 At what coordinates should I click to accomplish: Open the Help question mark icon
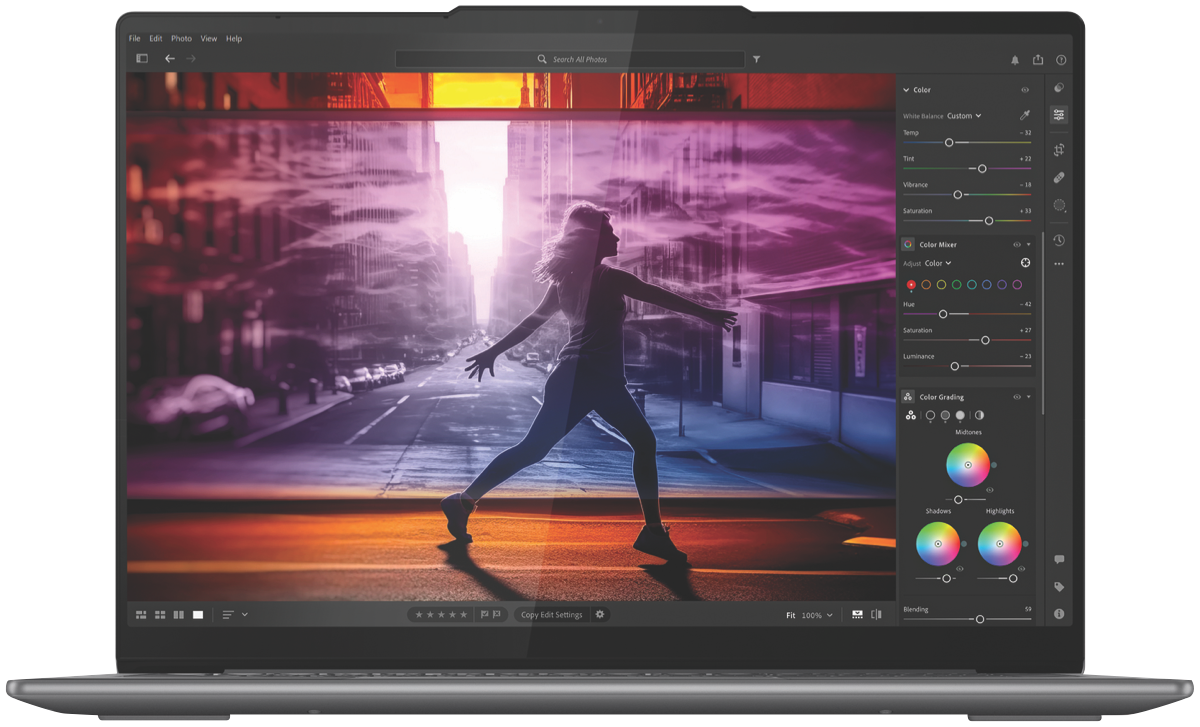point(1061,60)
